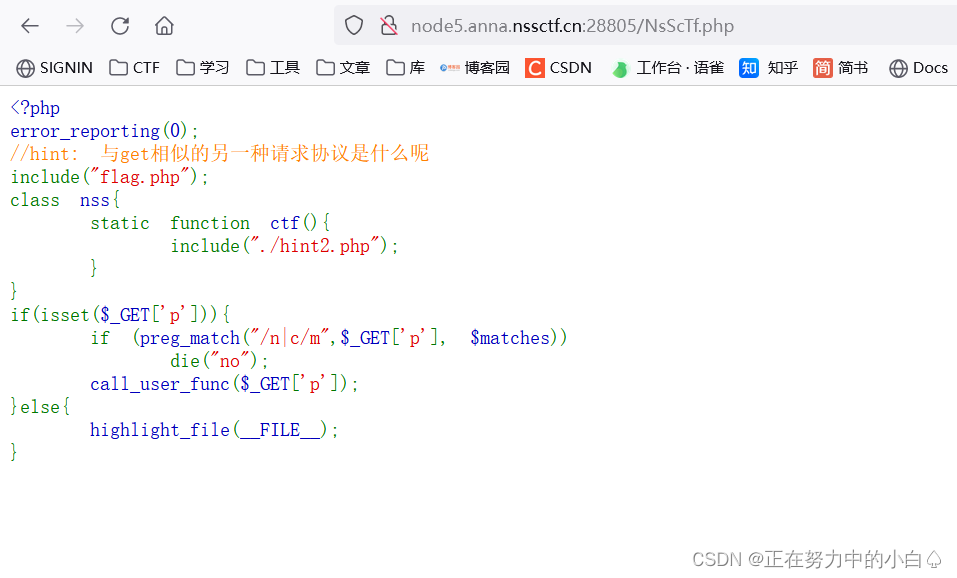Click the 知乎 bookmark icon
This screenshot has width=957, height=578.
[x=749, y=68]
